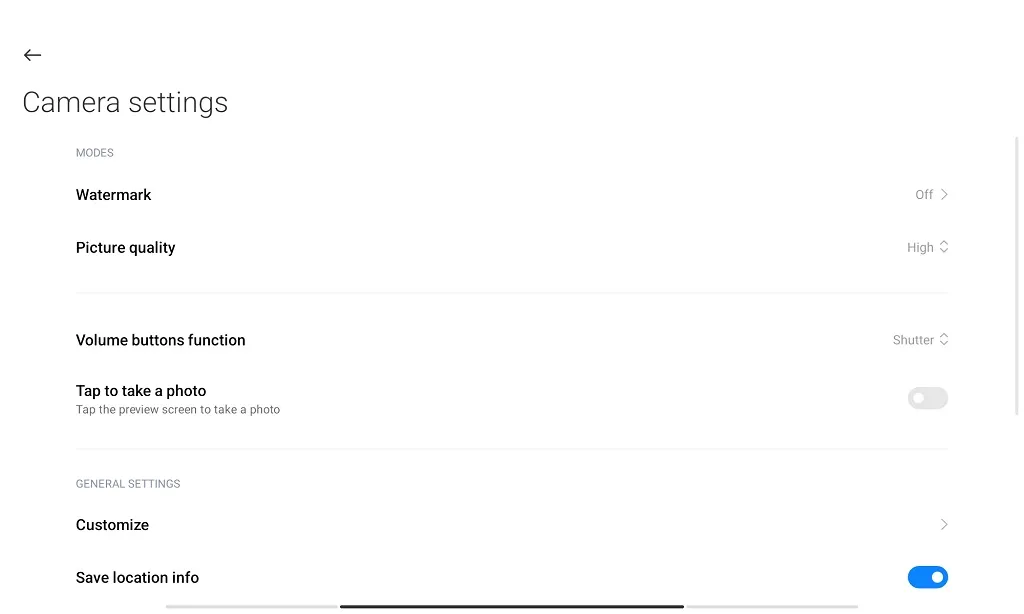This screenshot has width=1024, height=614.
Task: Tap the back arrow icon
Action: tap(32, 55)
